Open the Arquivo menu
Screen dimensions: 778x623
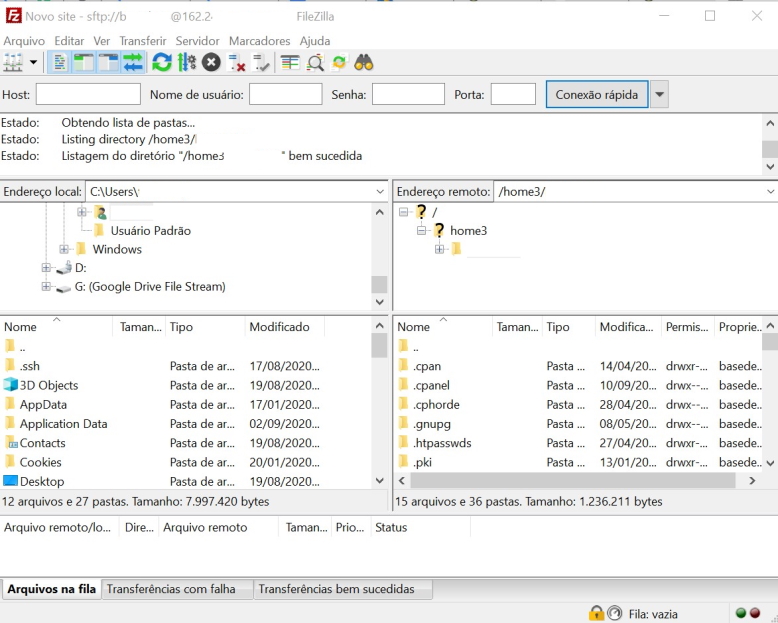tap(24, 41)
